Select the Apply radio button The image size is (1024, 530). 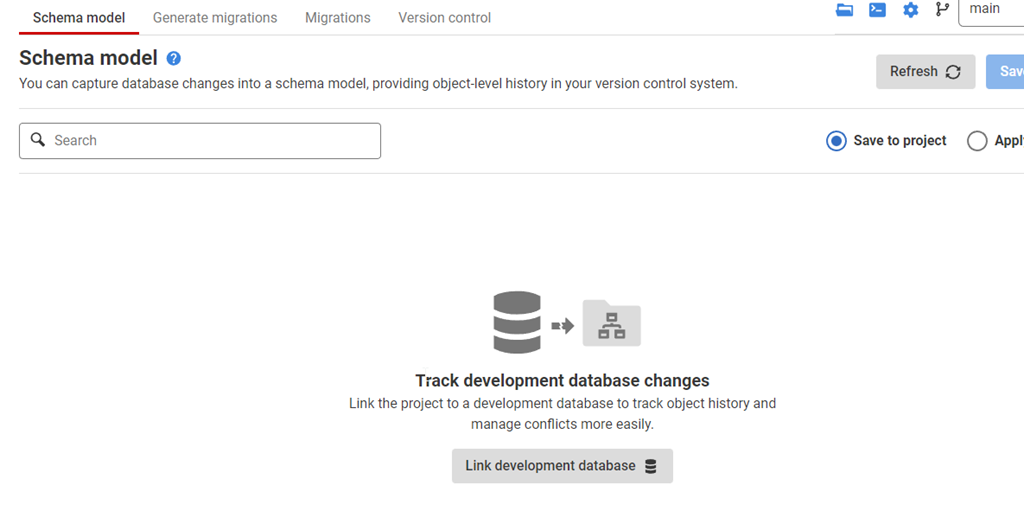(x=977, y=141)
